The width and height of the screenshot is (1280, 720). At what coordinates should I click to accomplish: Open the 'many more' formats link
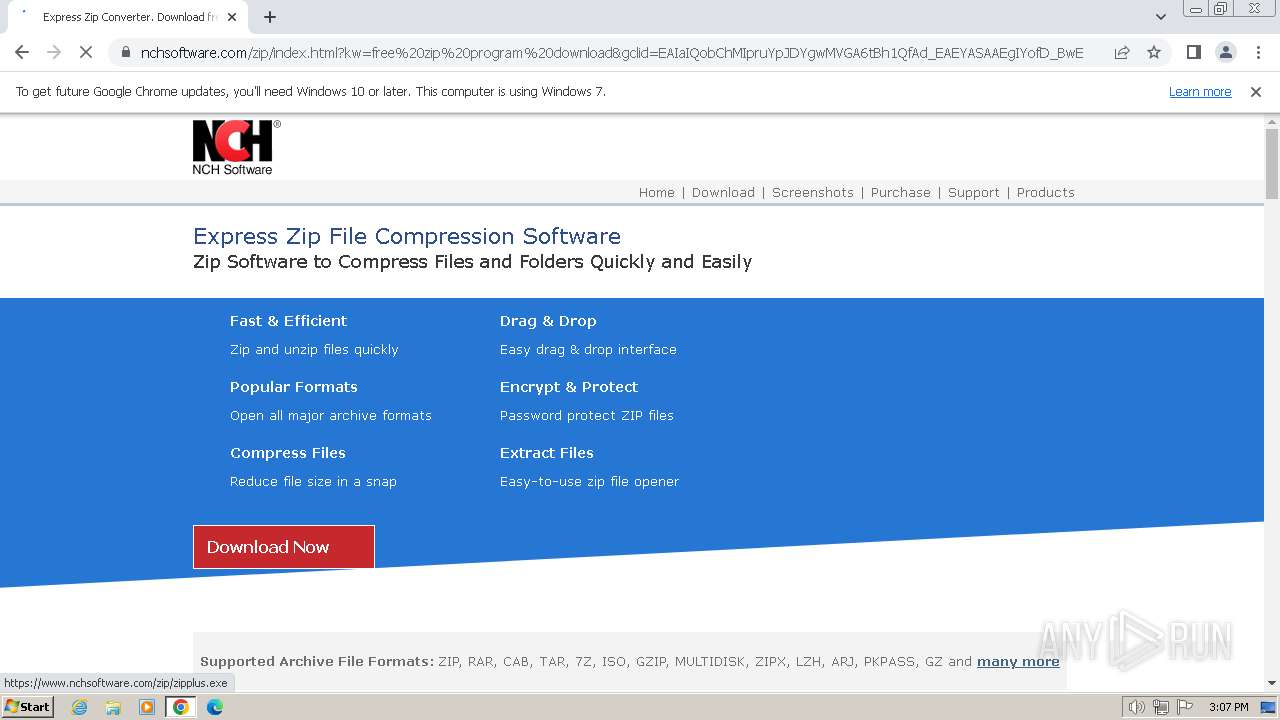pyautogui.click(x=1018, y=662)
